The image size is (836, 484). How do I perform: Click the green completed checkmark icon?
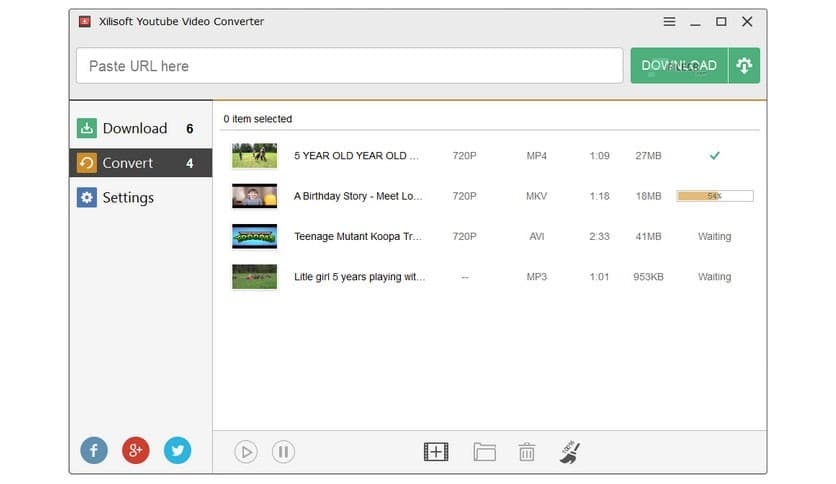coord(714,156)
